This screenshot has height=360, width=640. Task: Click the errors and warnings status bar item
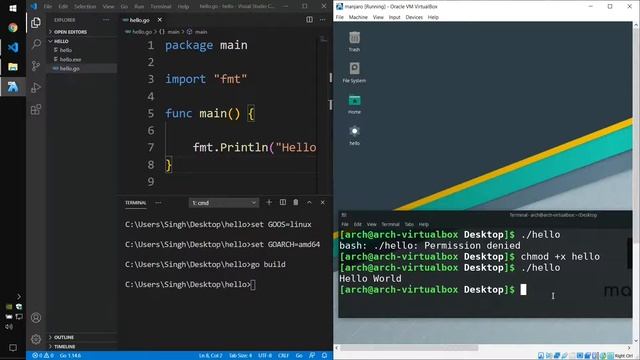(43, 356)
